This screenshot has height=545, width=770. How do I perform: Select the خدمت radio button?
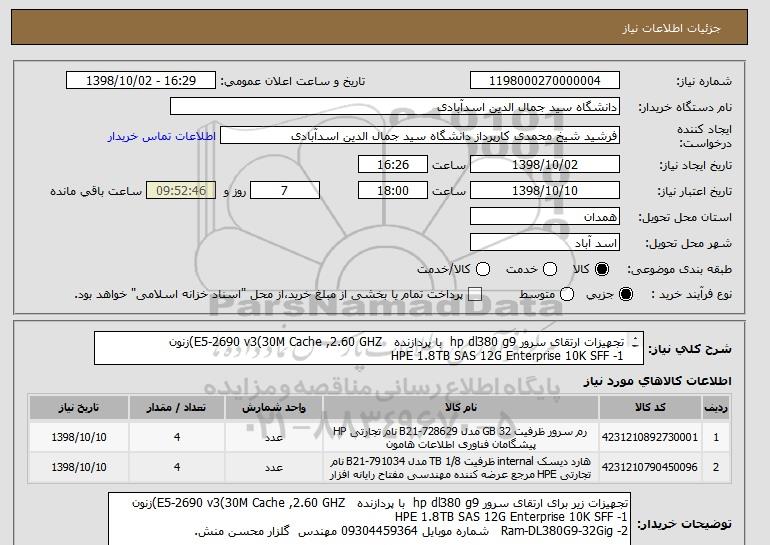click(x=550, y=269)
